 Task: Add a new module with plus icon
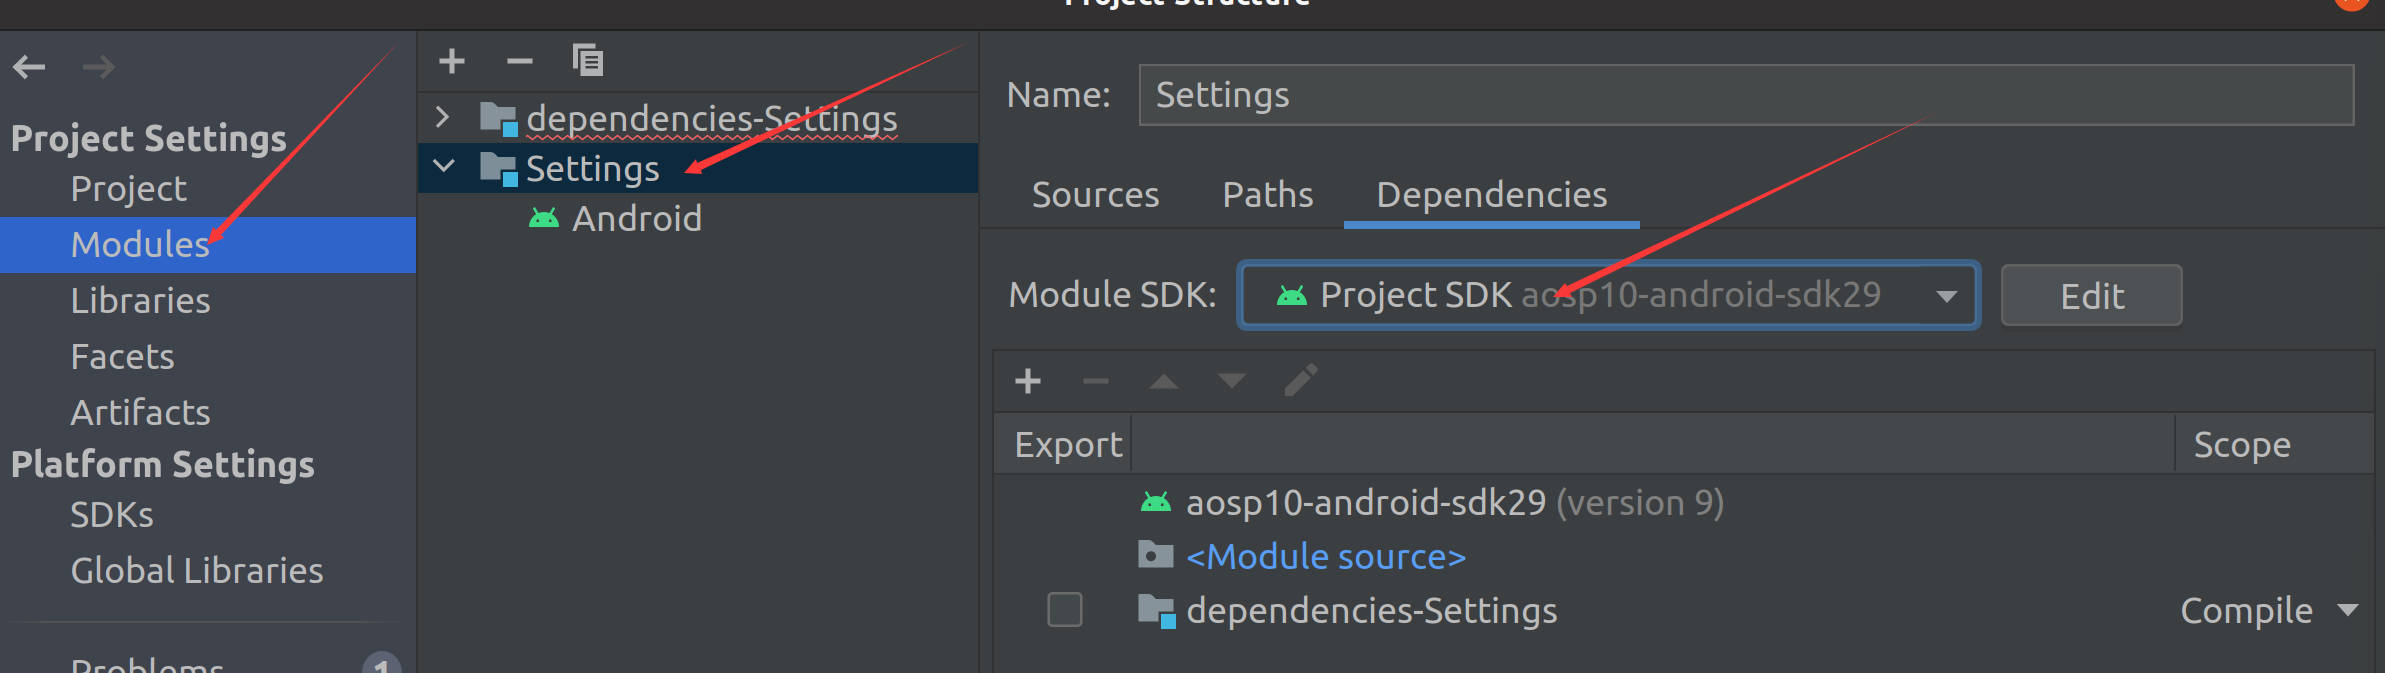[x=452, y=61]
